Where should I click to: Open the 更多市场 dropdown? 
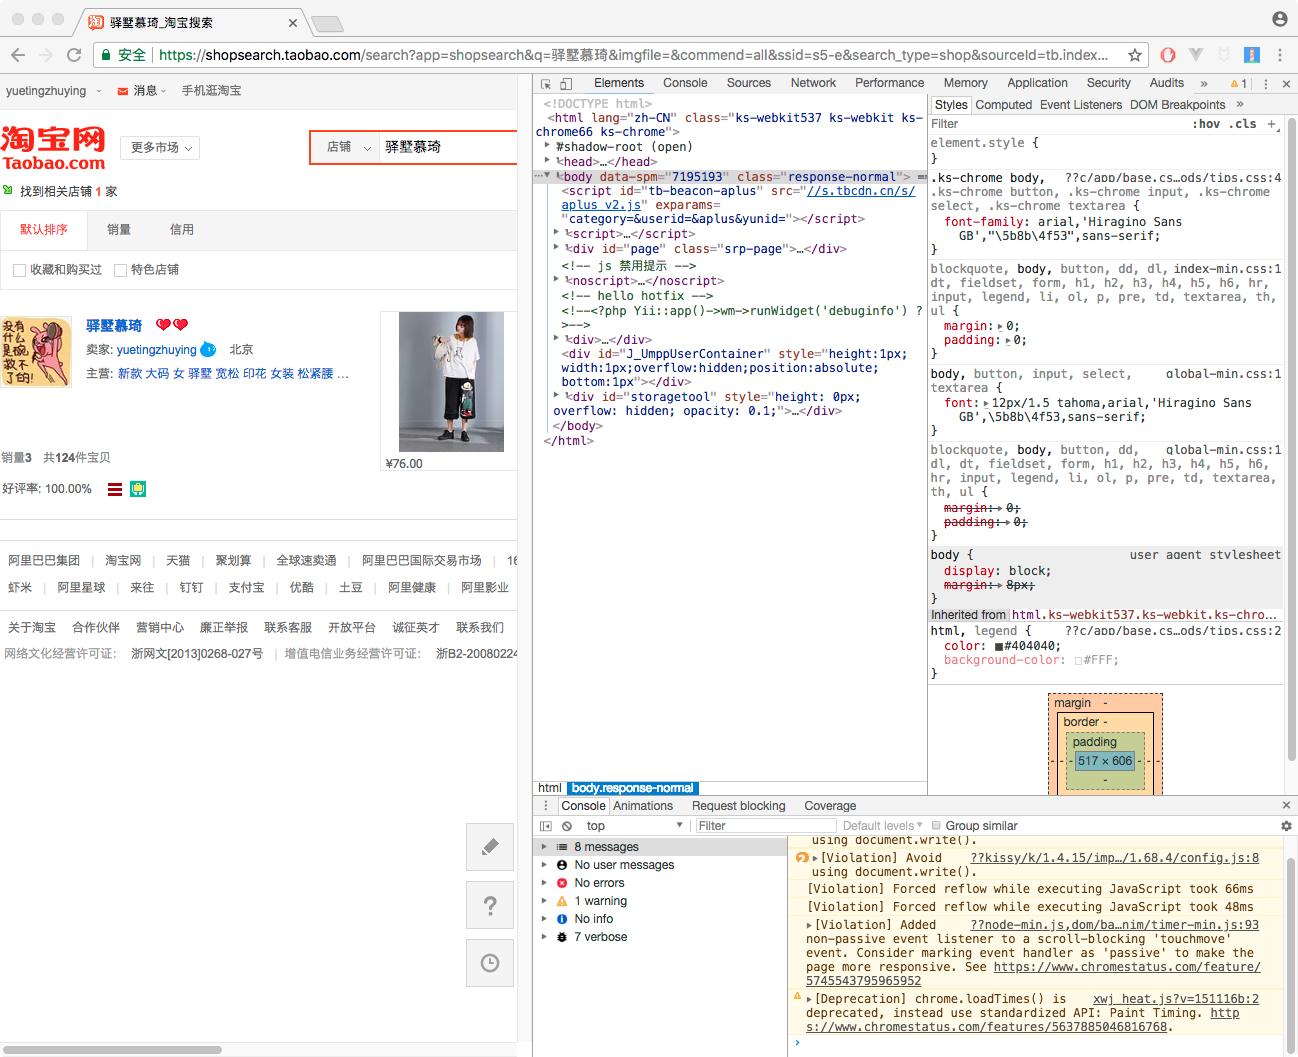[160, 148]
